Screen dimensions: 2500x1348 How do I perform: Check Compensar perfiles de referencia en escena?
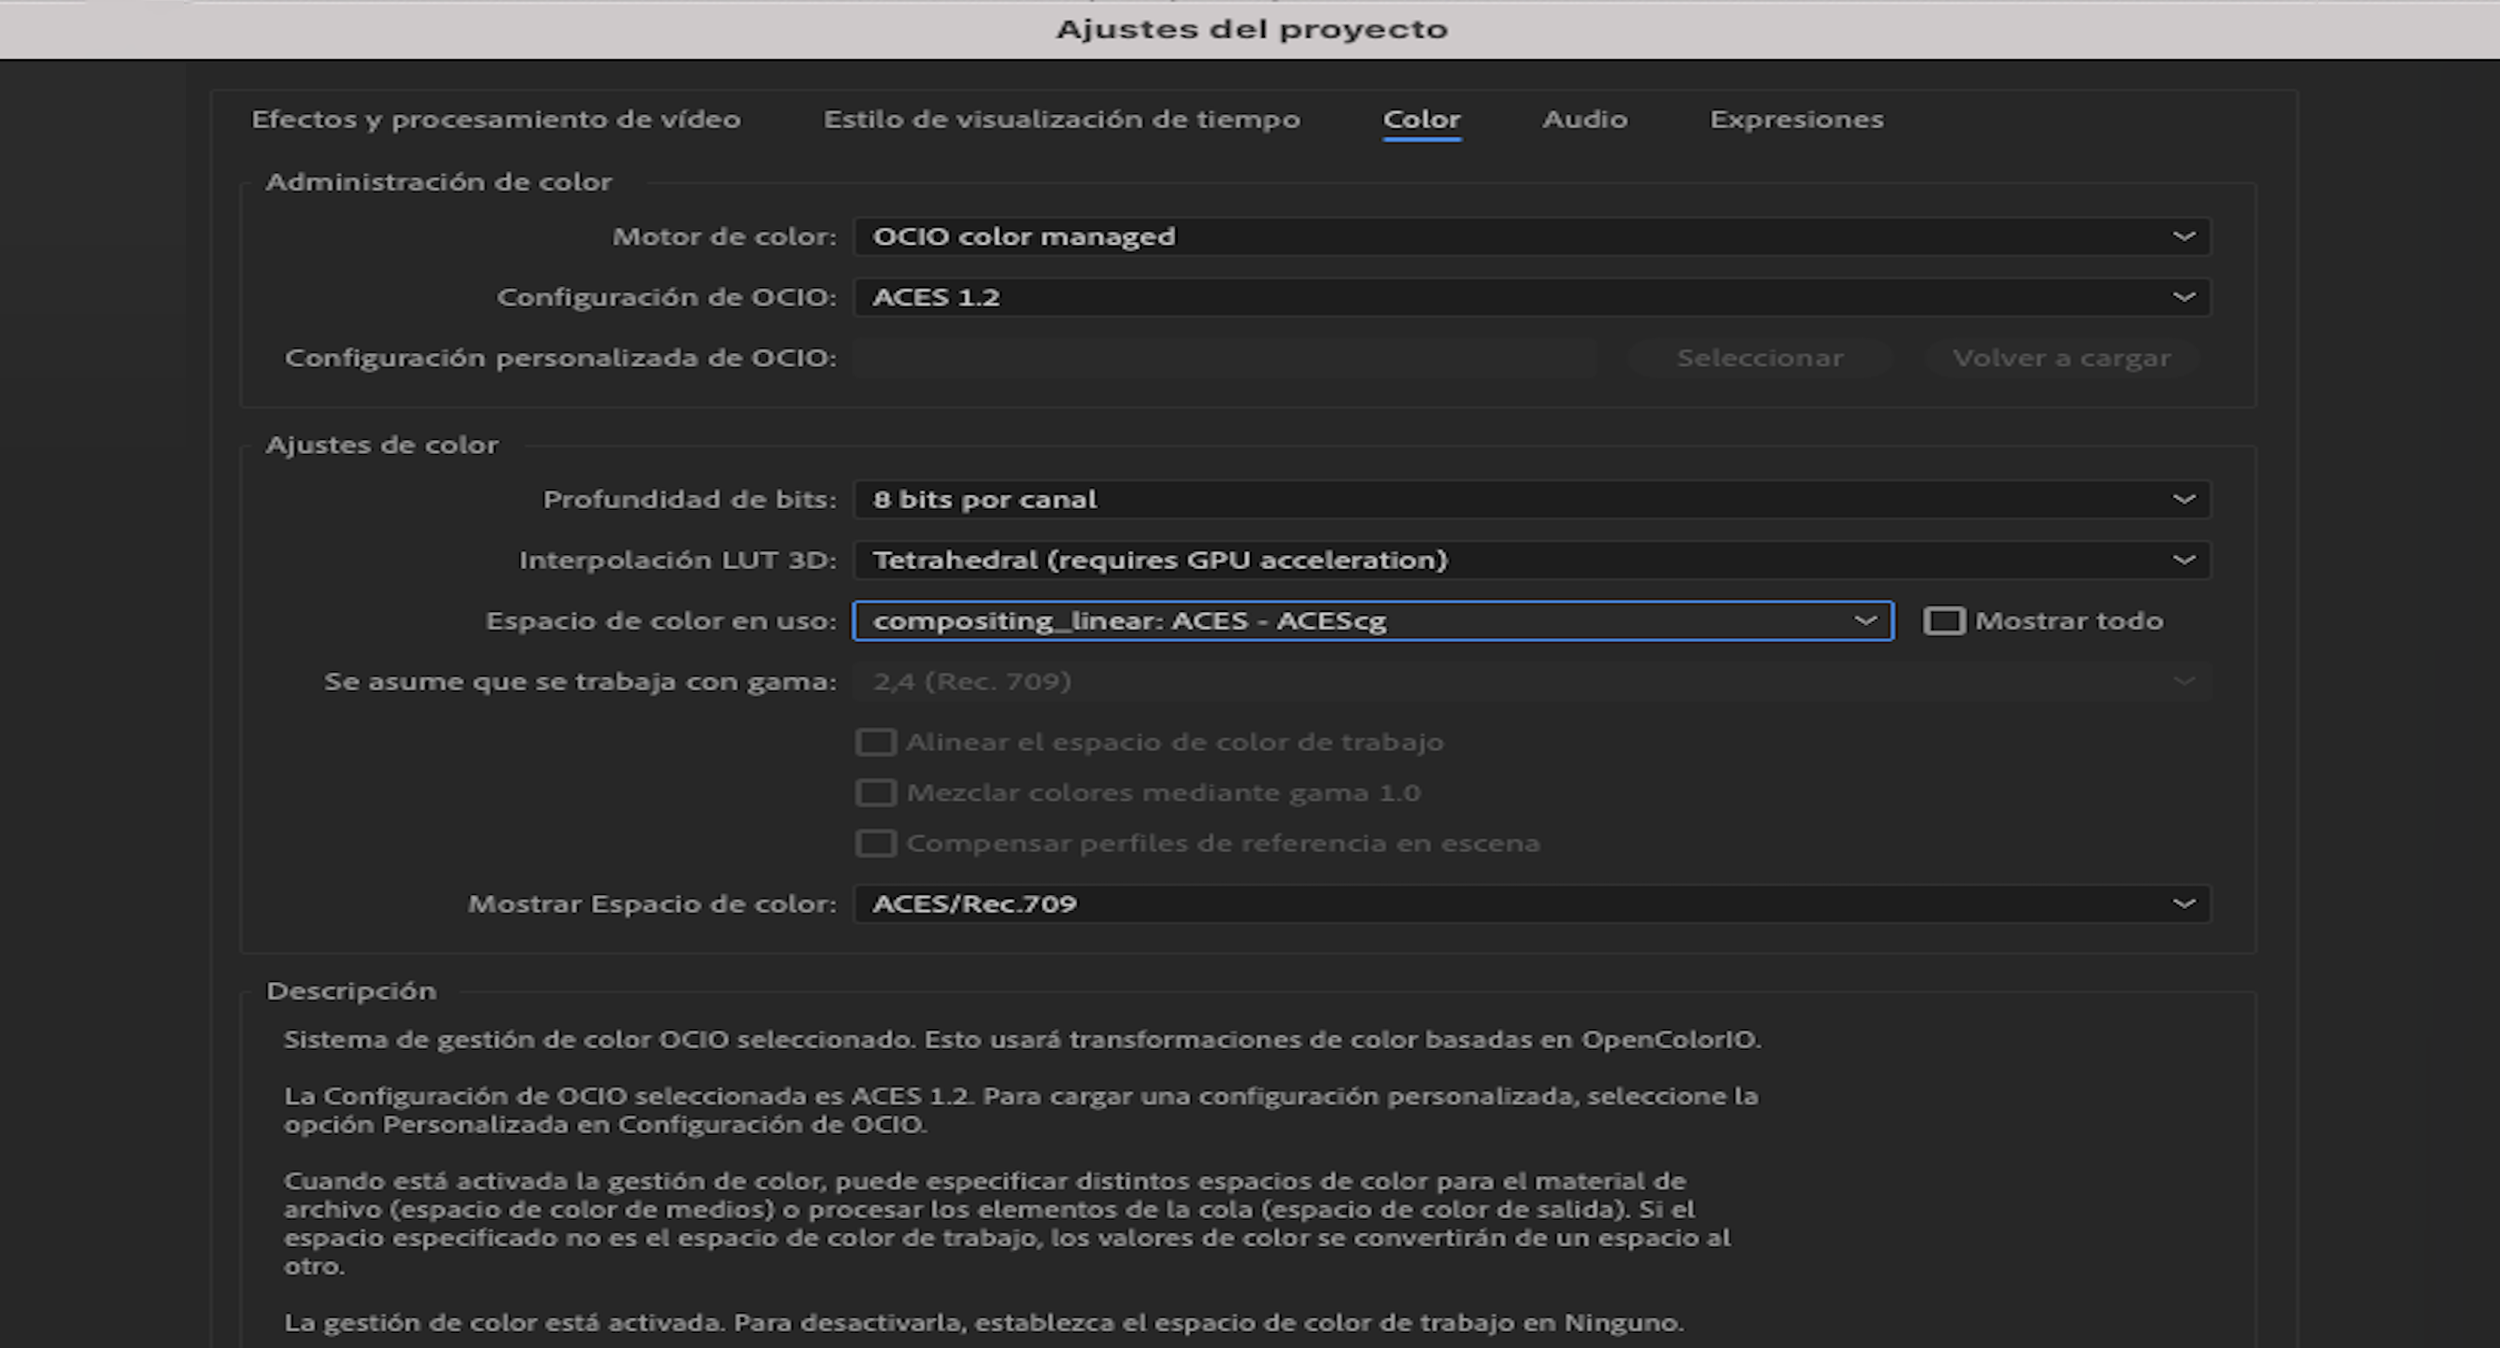click(876, 842)
